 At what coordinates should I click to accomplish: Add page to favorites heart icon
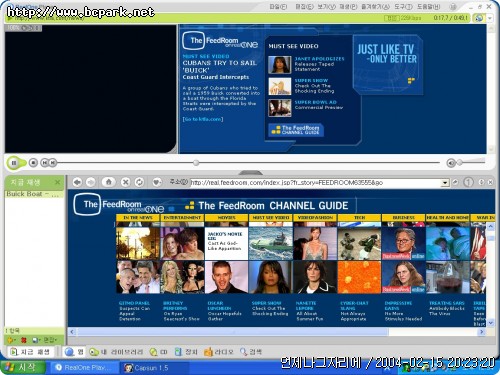tap(157, 182)
